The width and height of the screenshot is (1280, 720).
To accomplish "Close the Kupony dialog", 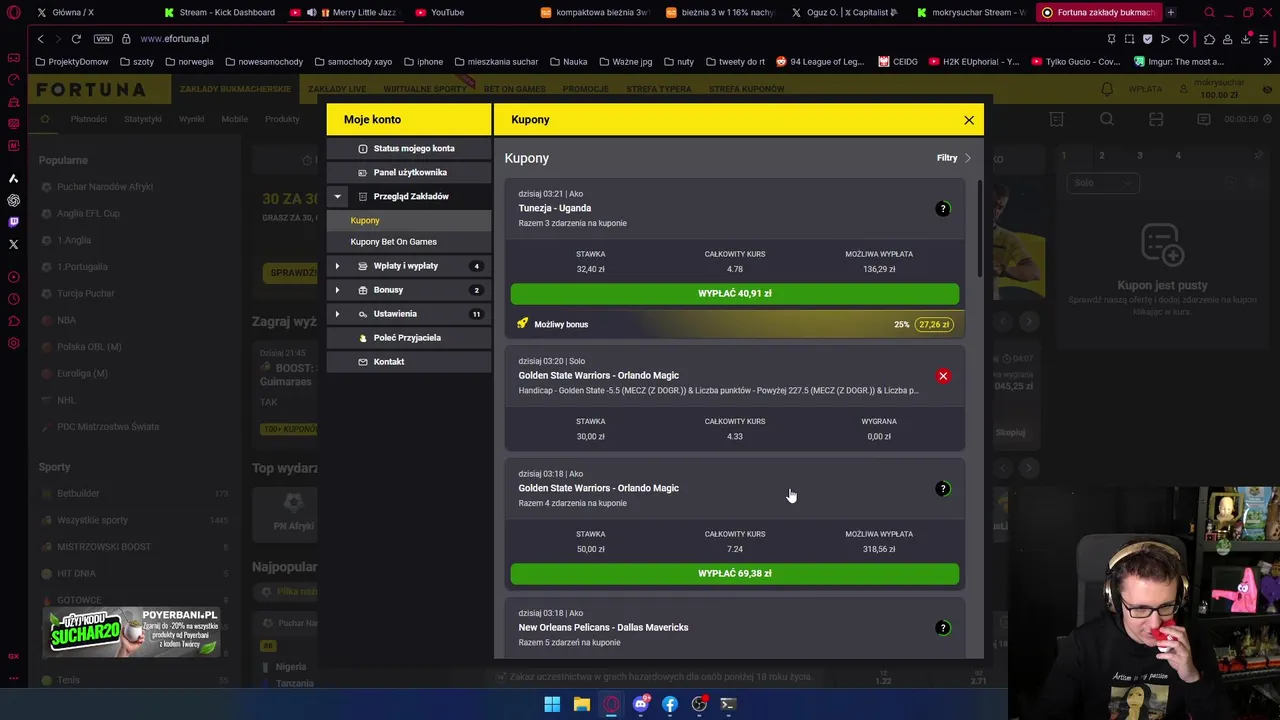I will 969,120.
